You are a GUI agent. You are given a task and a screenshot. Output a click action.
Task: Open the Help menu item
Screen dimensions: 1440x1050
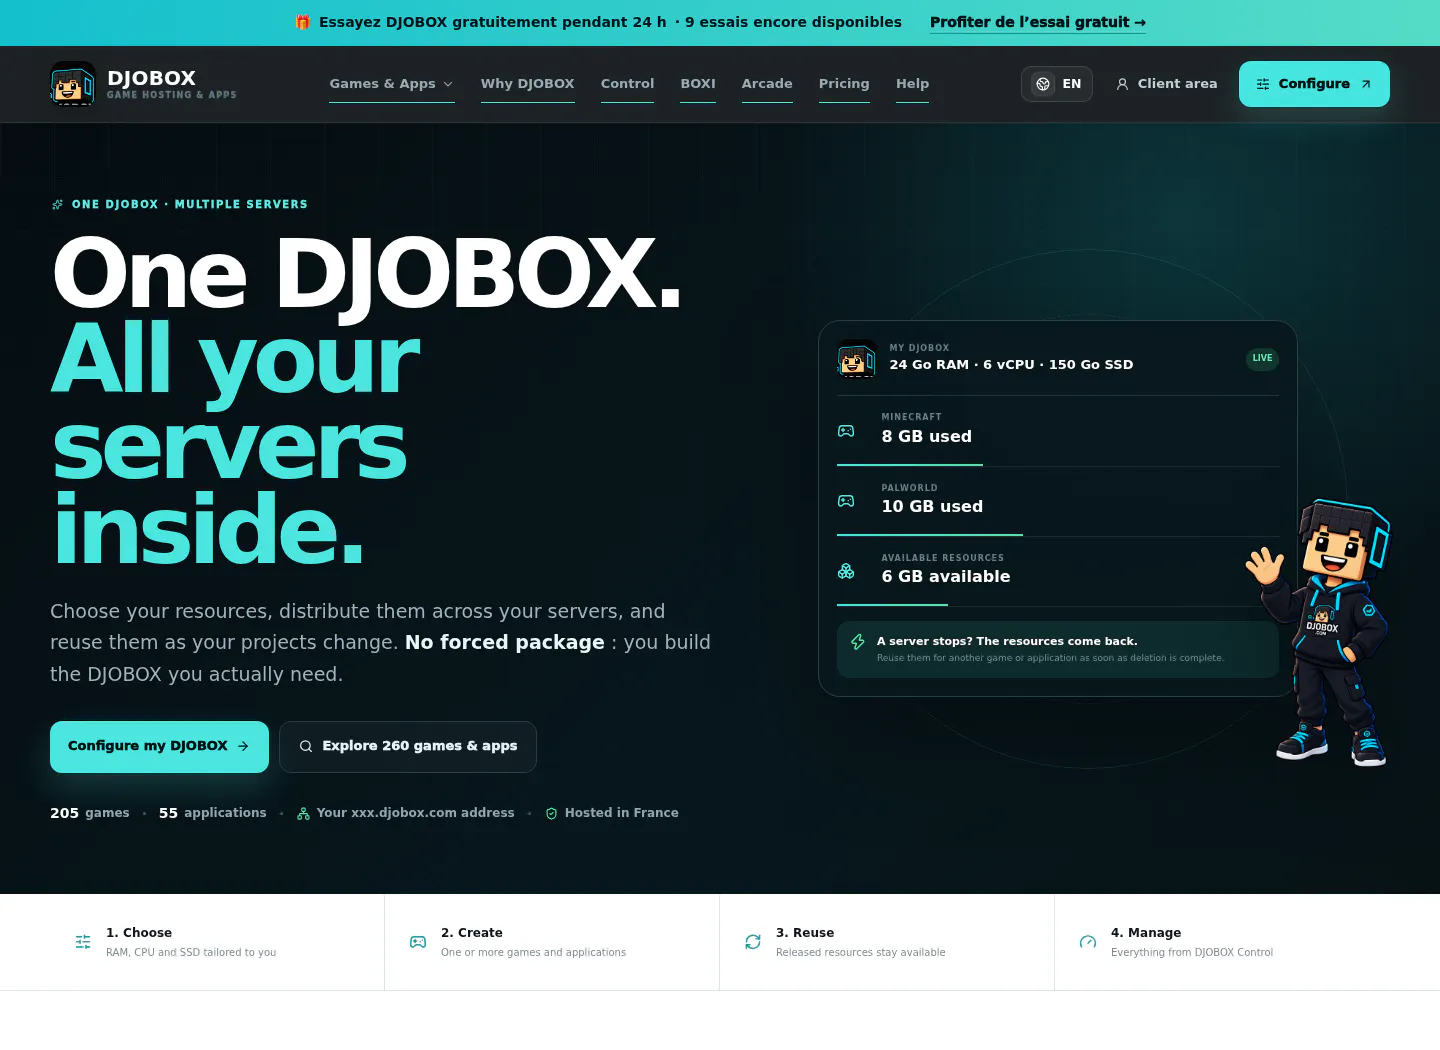click(x=912, y=84)
